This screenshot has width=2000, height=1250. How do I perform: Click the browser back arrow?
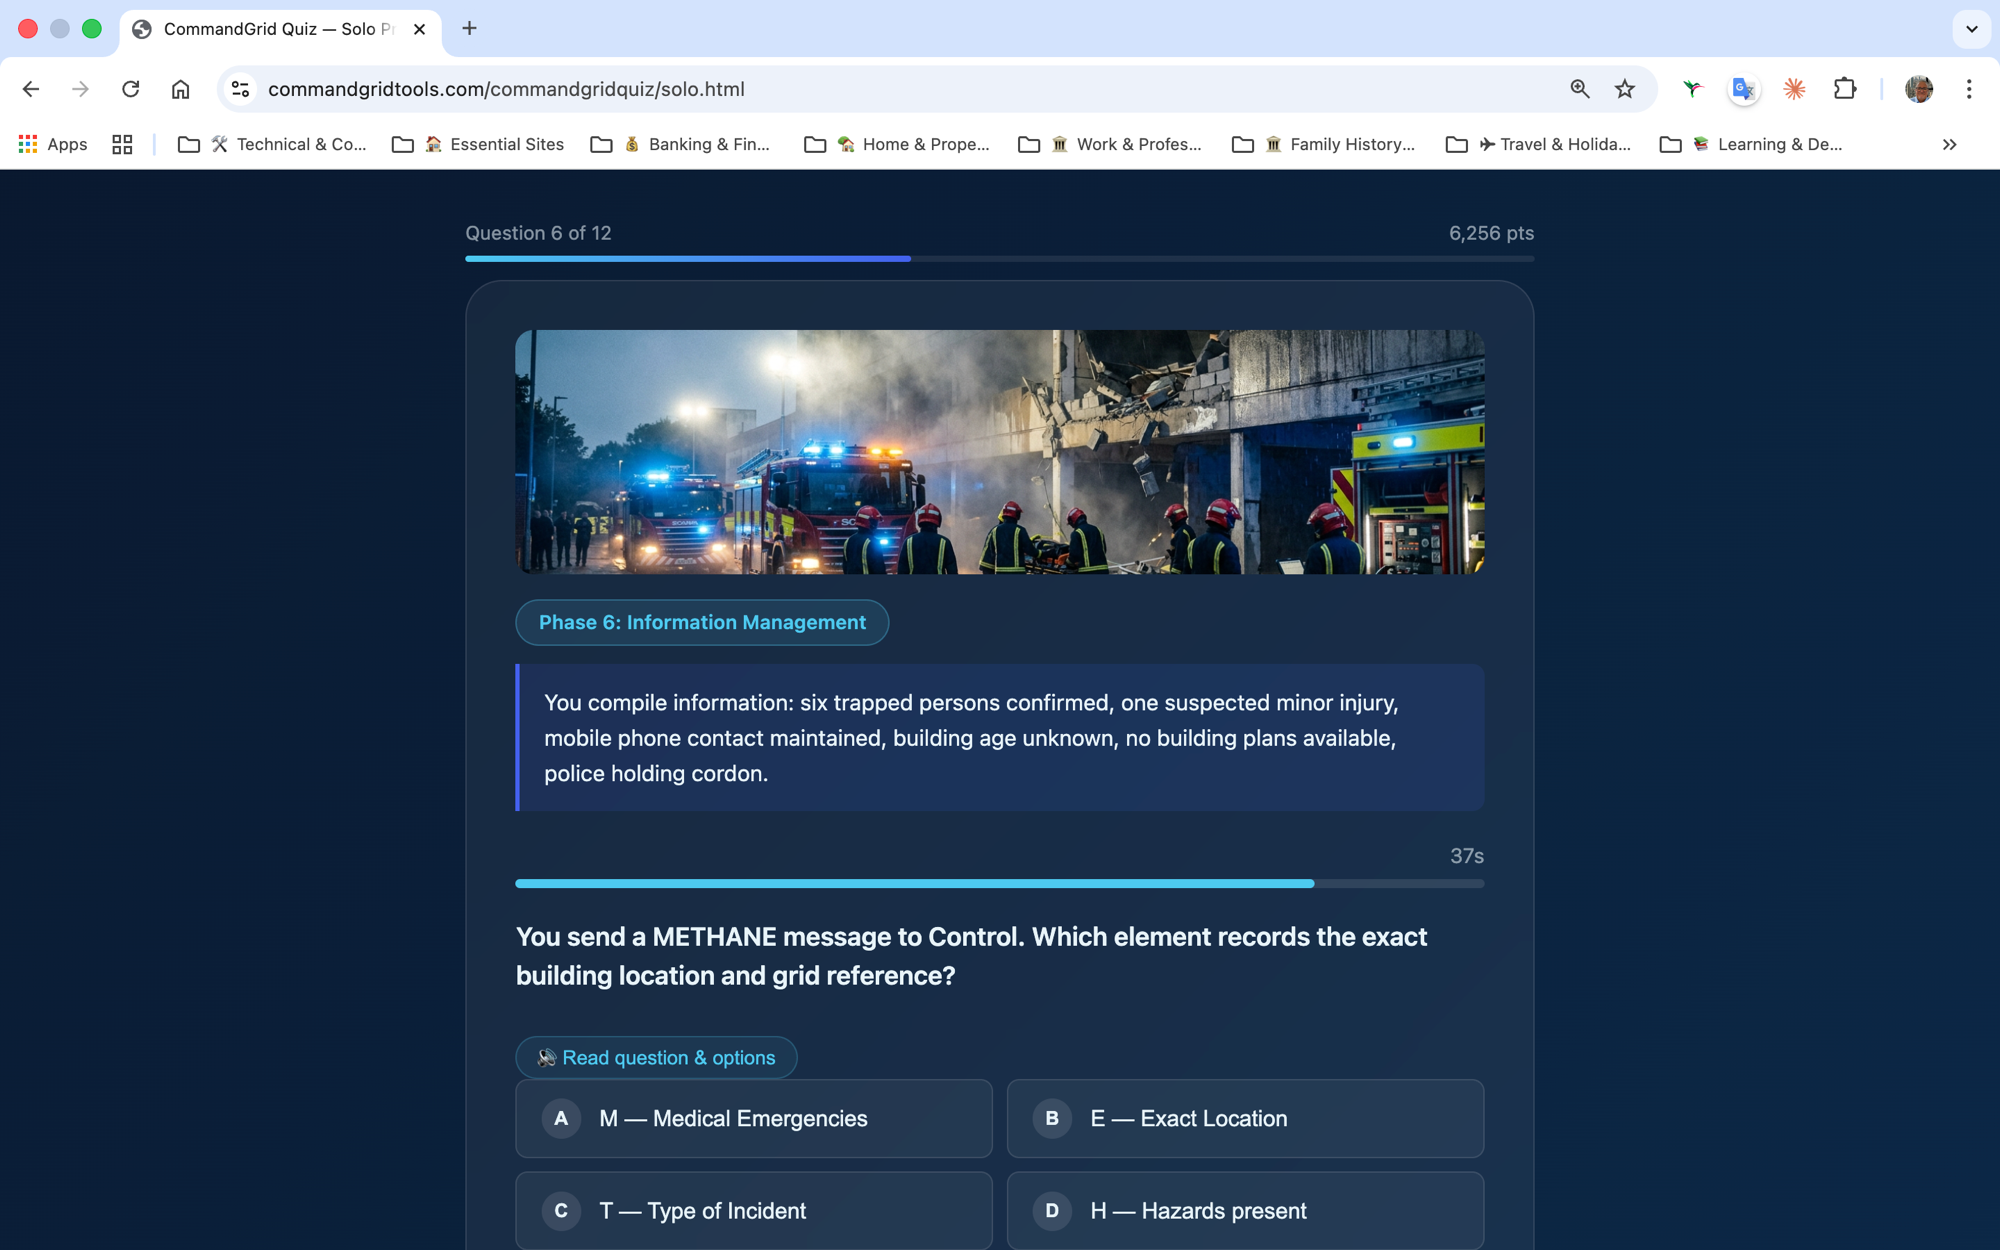pos(31,89)
